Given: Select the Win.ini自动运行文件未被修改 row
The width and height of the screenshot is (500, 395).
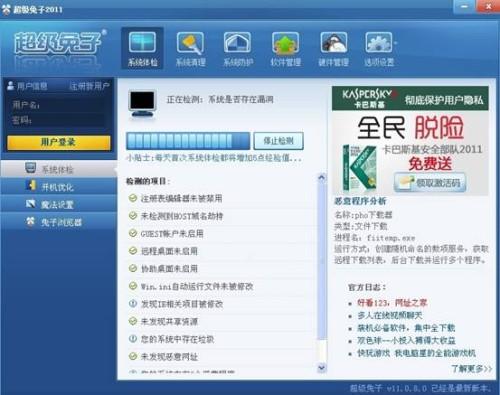Looking at the screenshot, I should pos(220,286).
